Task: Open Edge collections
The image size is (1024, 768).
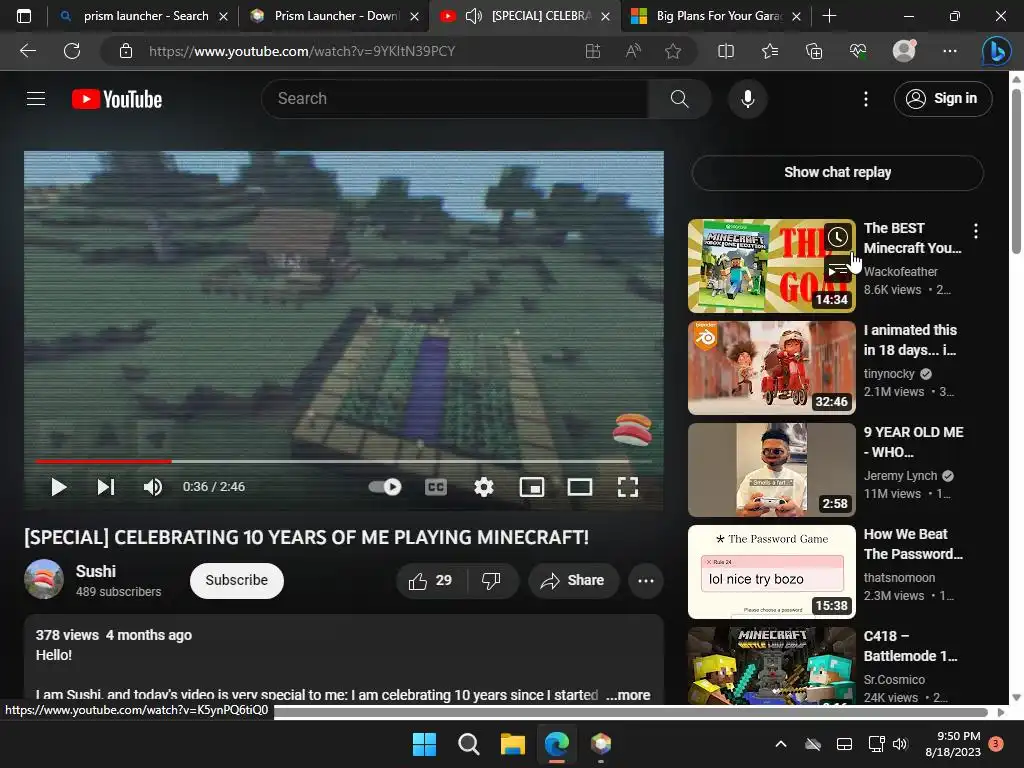Action: click(x=814, y=51)
